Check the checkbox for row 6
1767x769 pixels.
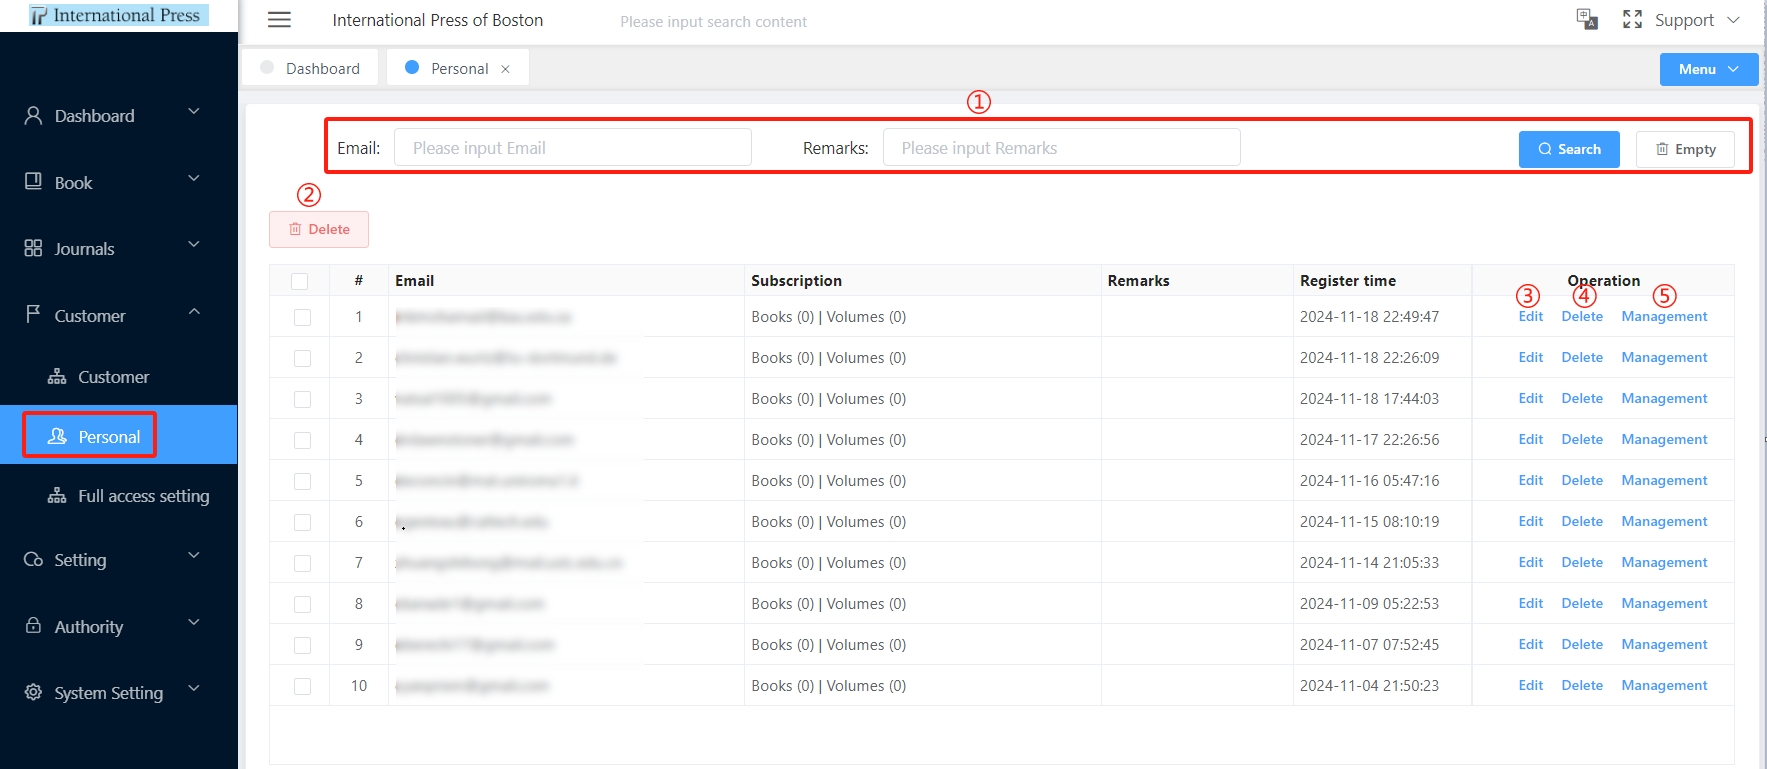click(x=302, y=522)
